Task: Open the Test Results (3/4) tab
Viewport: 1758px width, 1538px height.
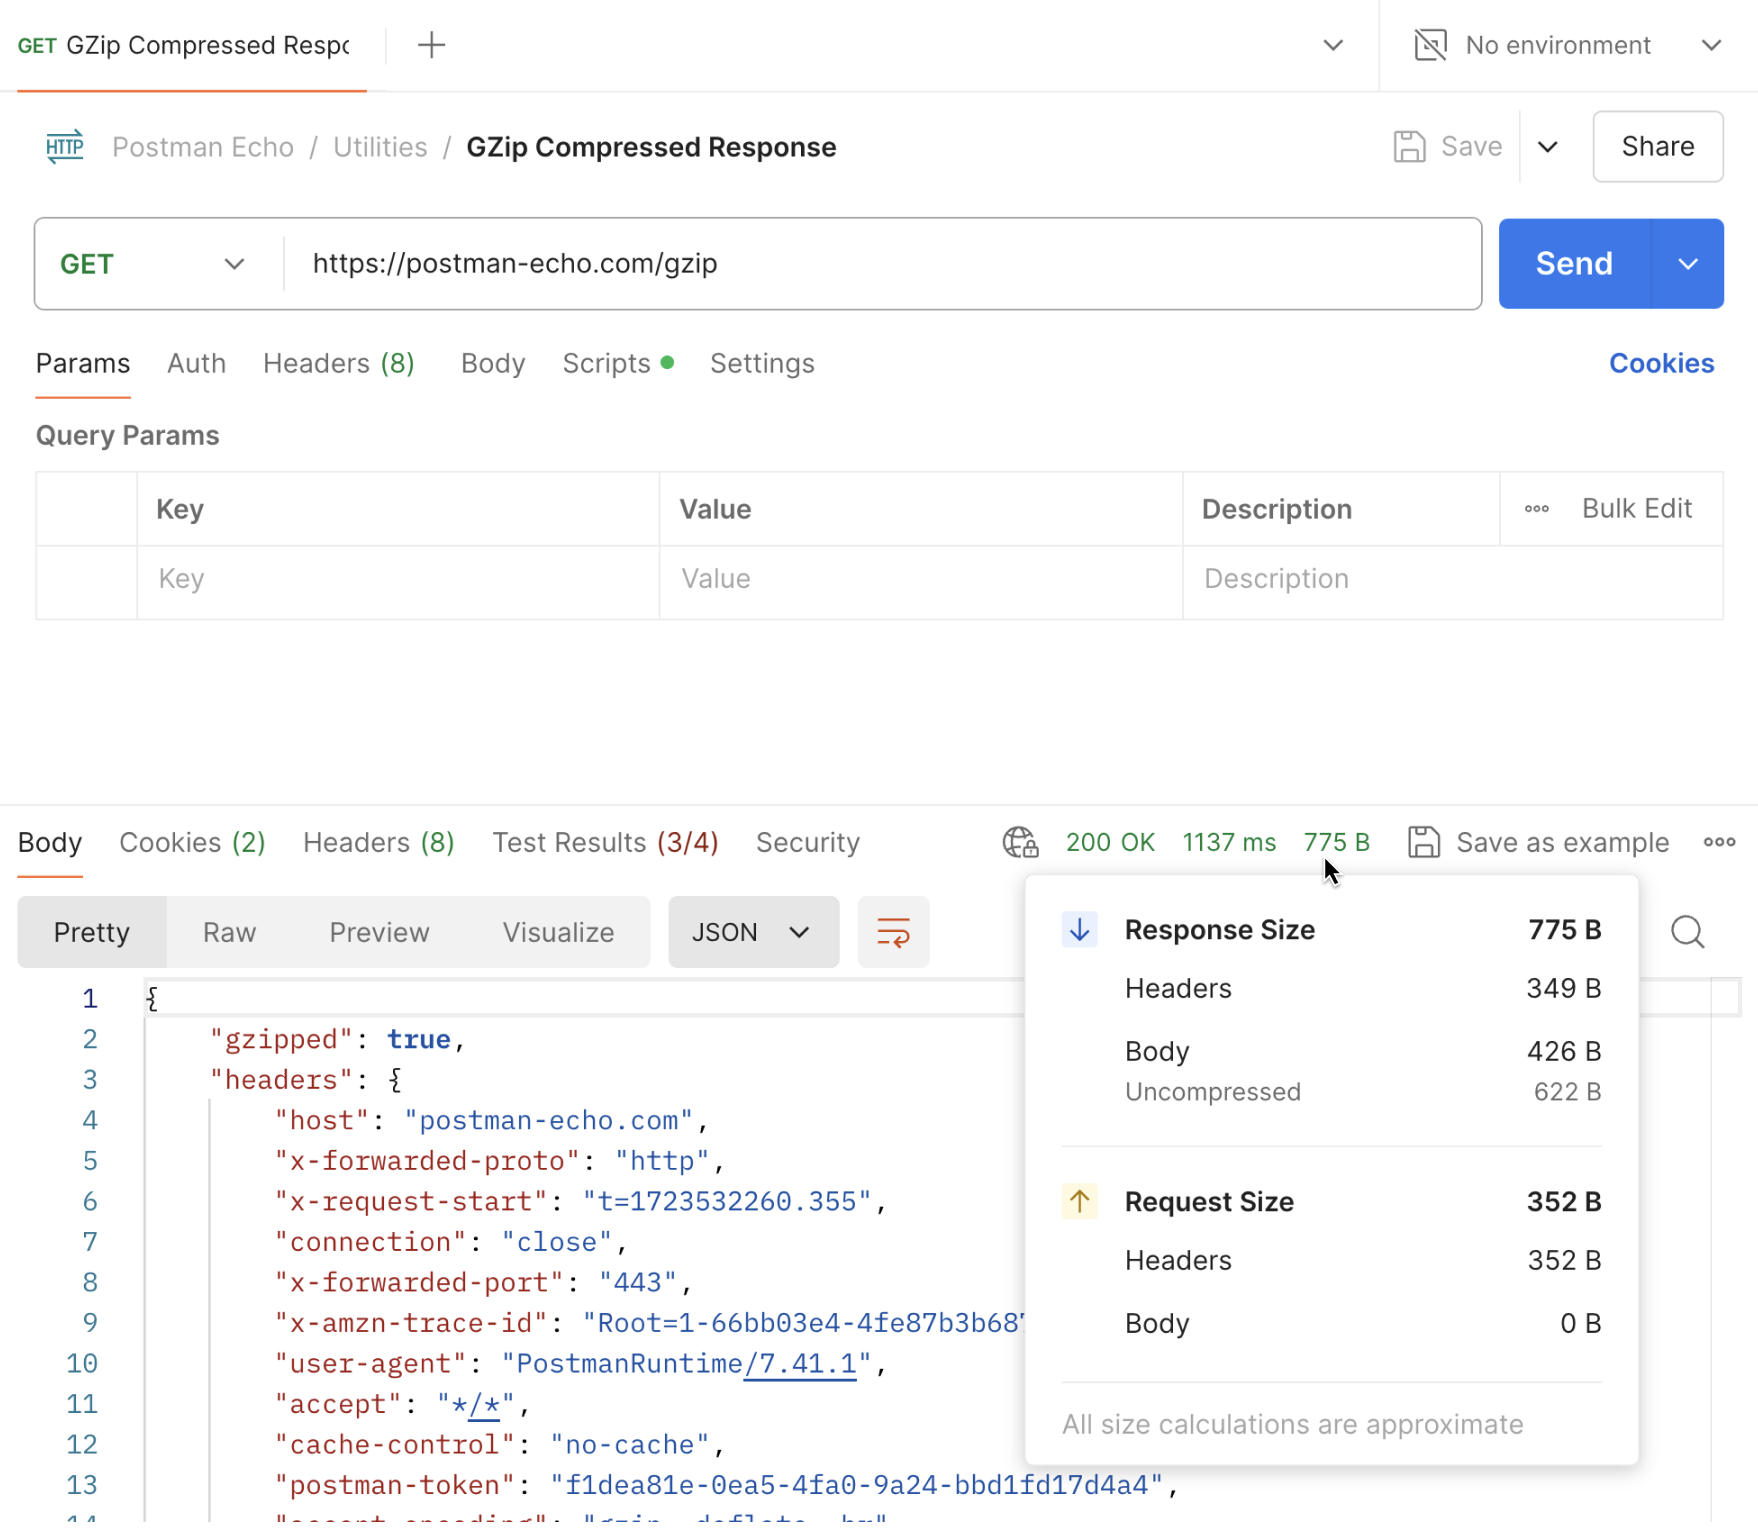Action: click(605, 842)
